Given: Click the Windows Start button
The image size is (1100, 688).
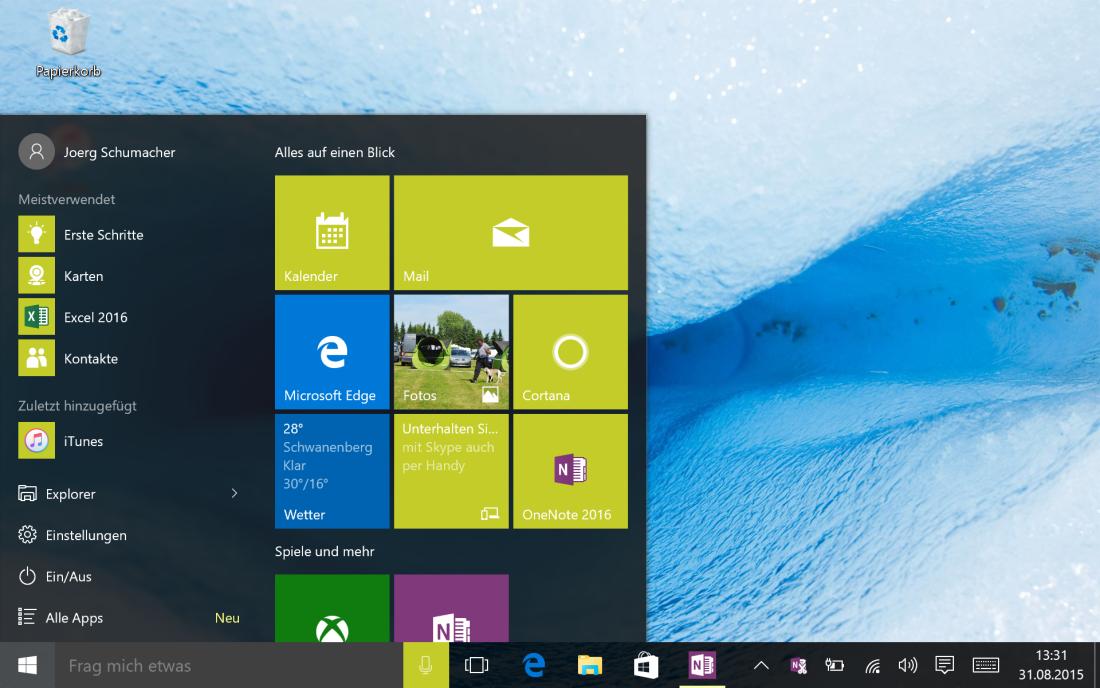Looking at the screenshot, I should [x=27, y=666].
